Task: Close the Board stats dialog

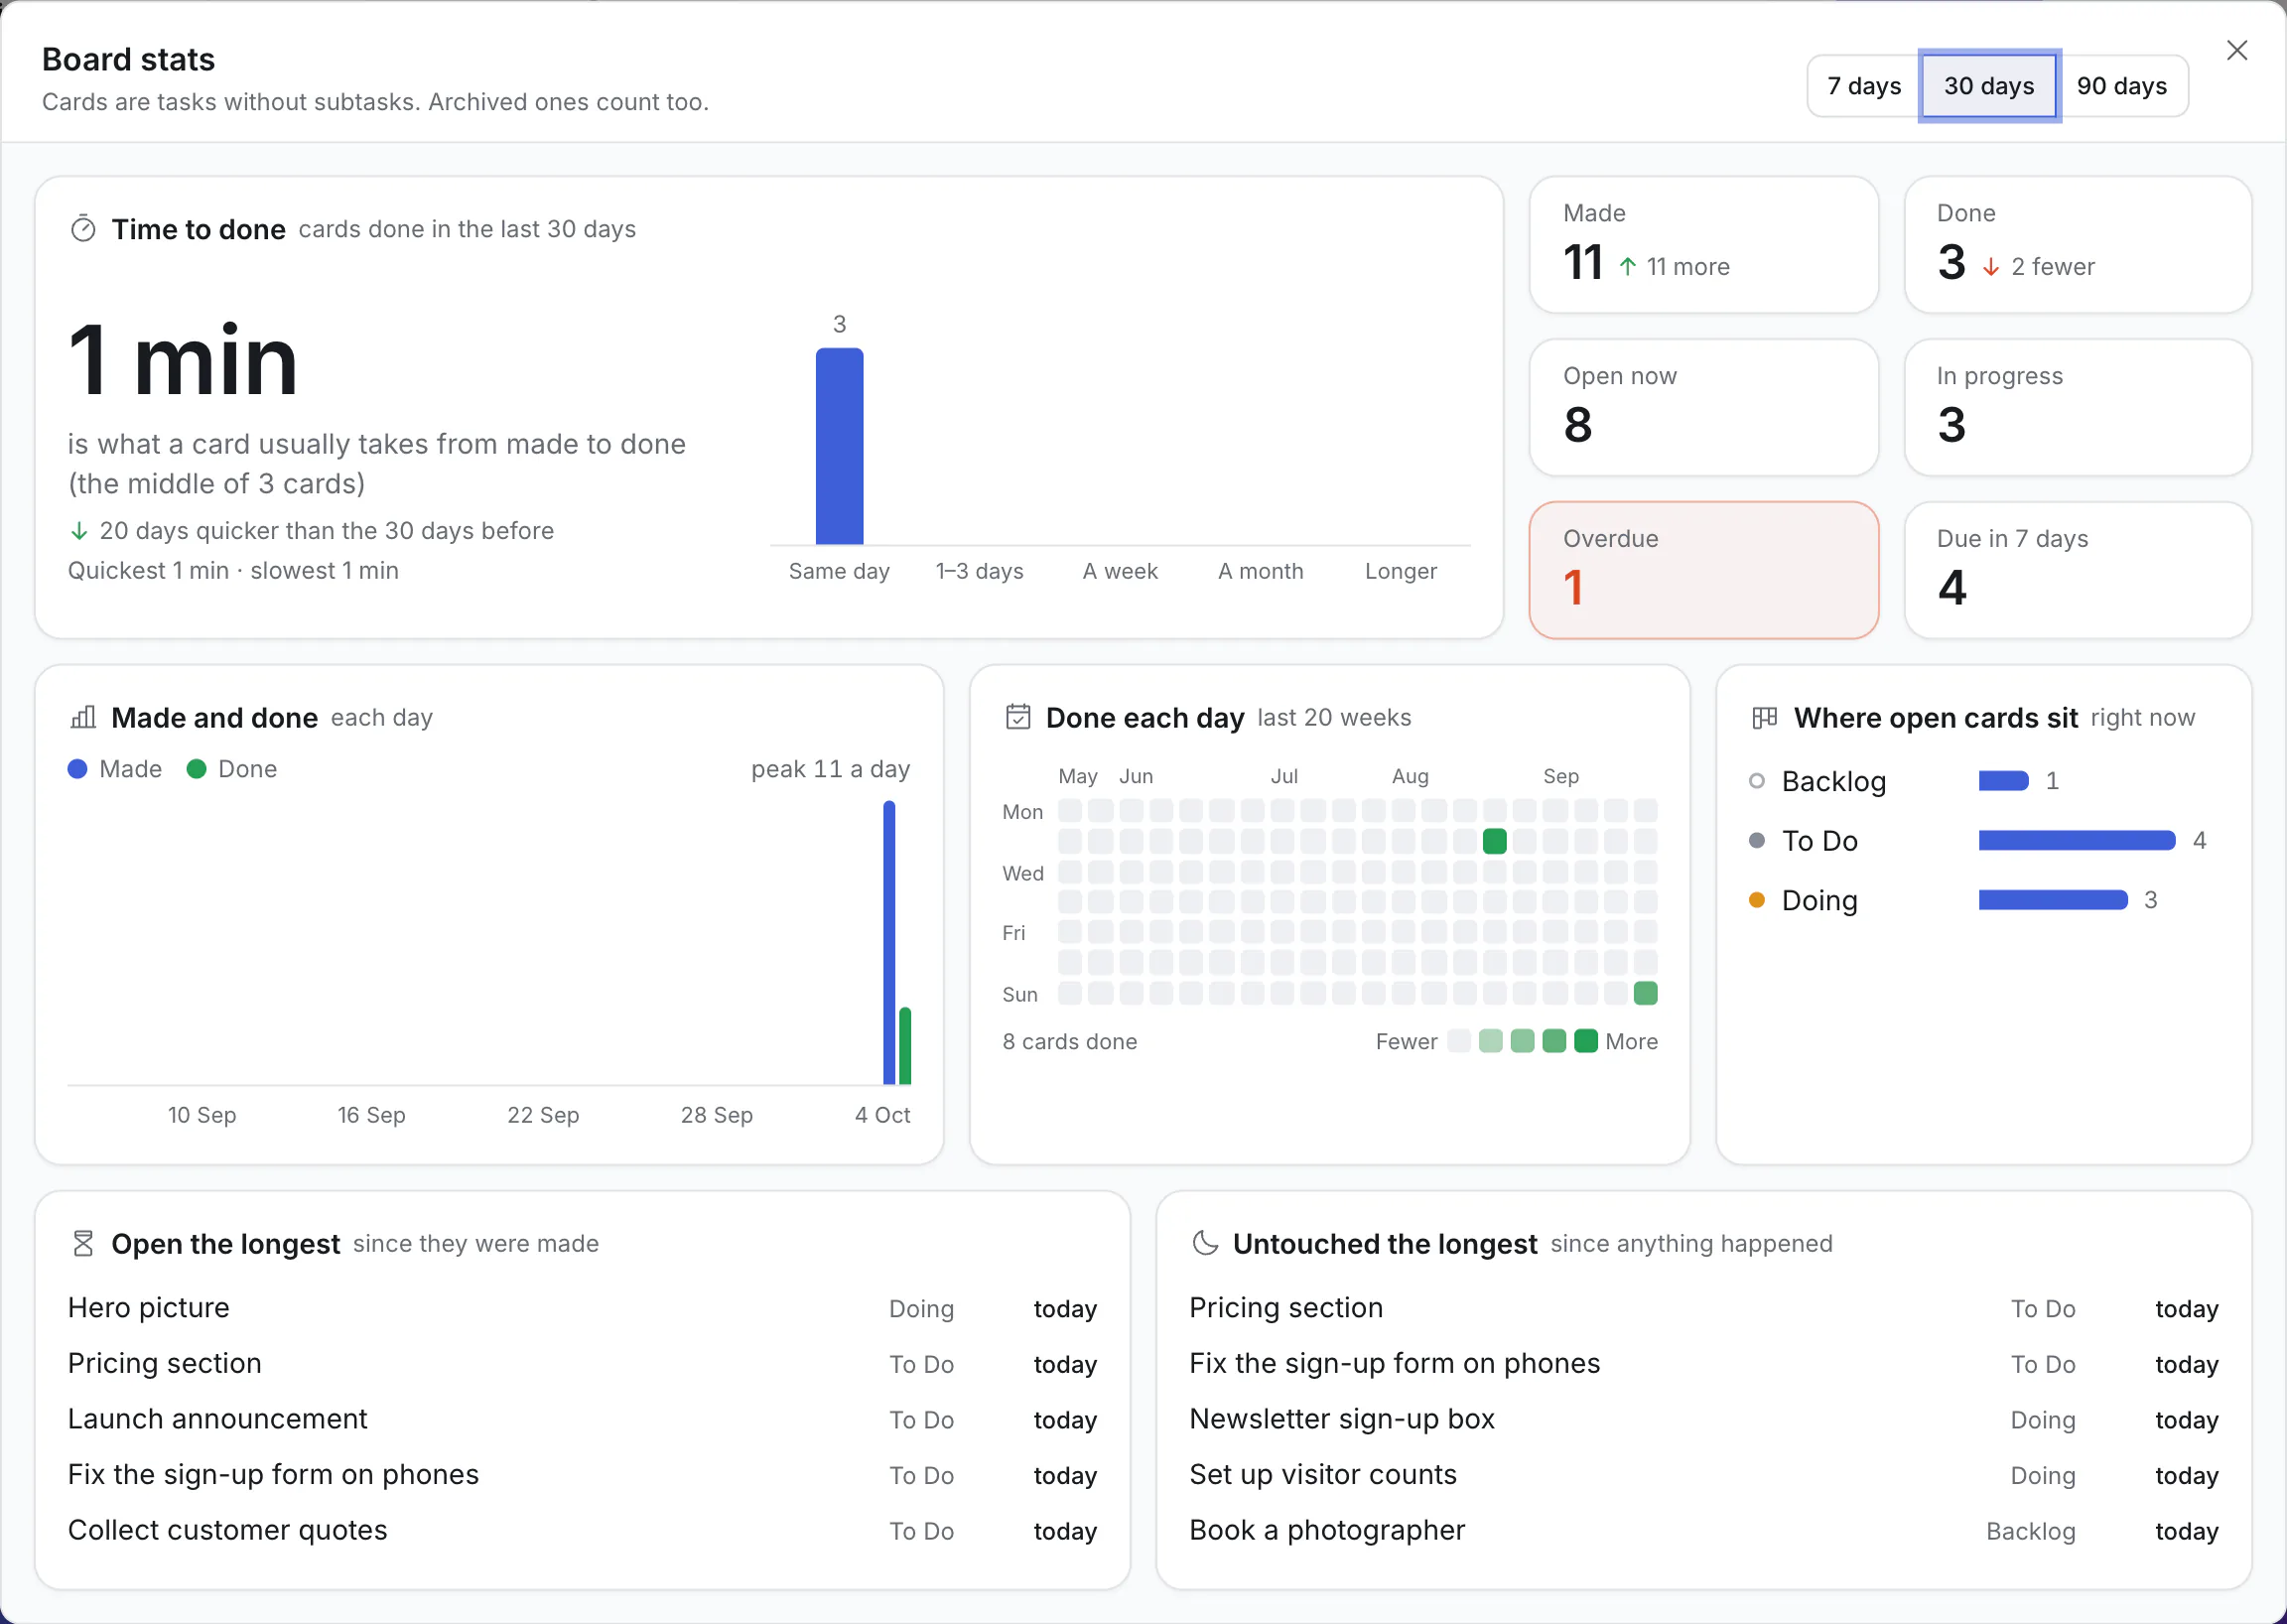Action: pyautogui.click(x=2236, y=50)
